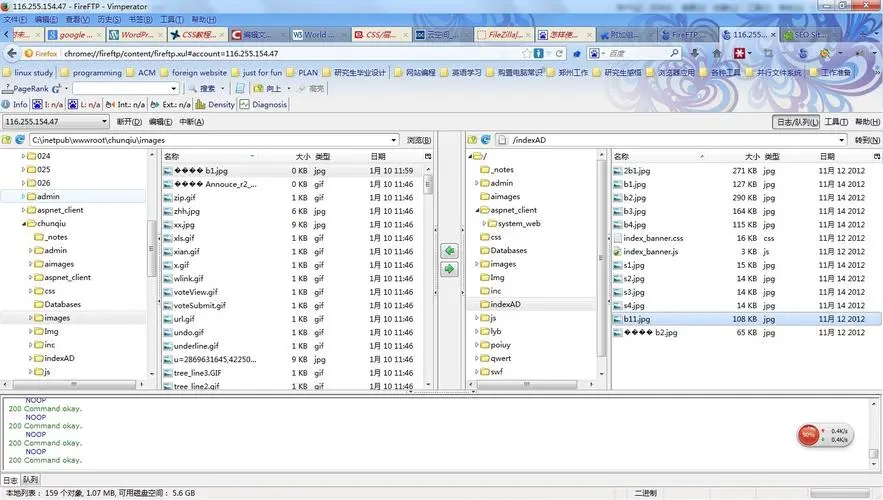Open the 文件(F) menu
The image size is (883, 500).
tap(15, 19)
